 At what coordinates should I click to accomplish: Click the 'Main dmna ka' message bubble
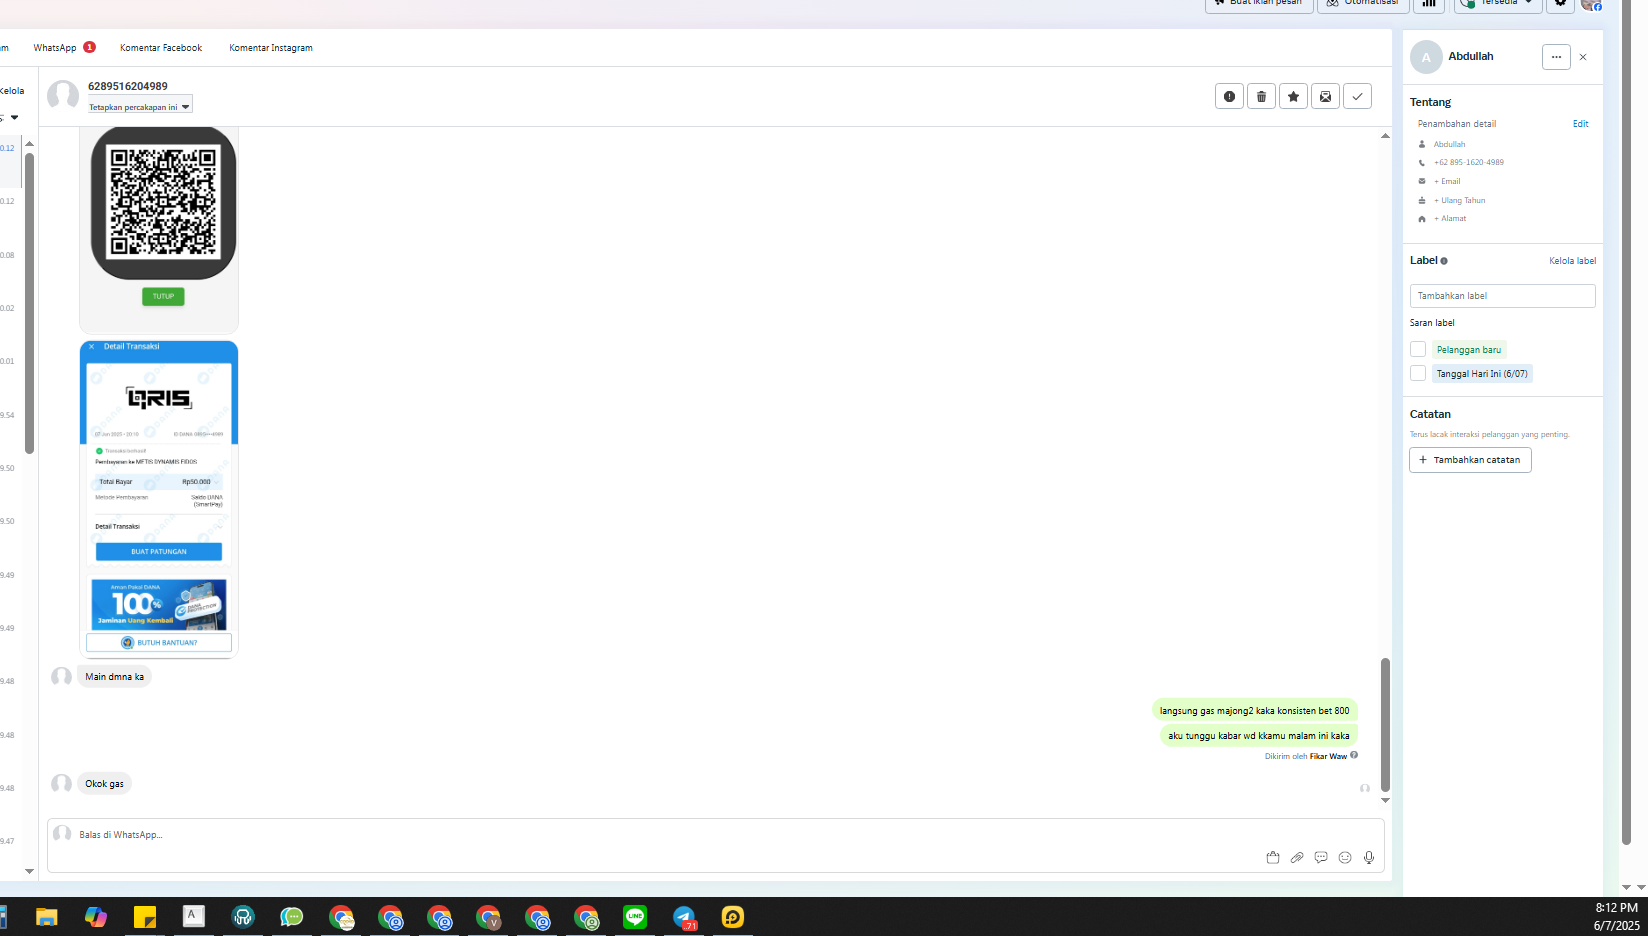click(x=114, y=677)
